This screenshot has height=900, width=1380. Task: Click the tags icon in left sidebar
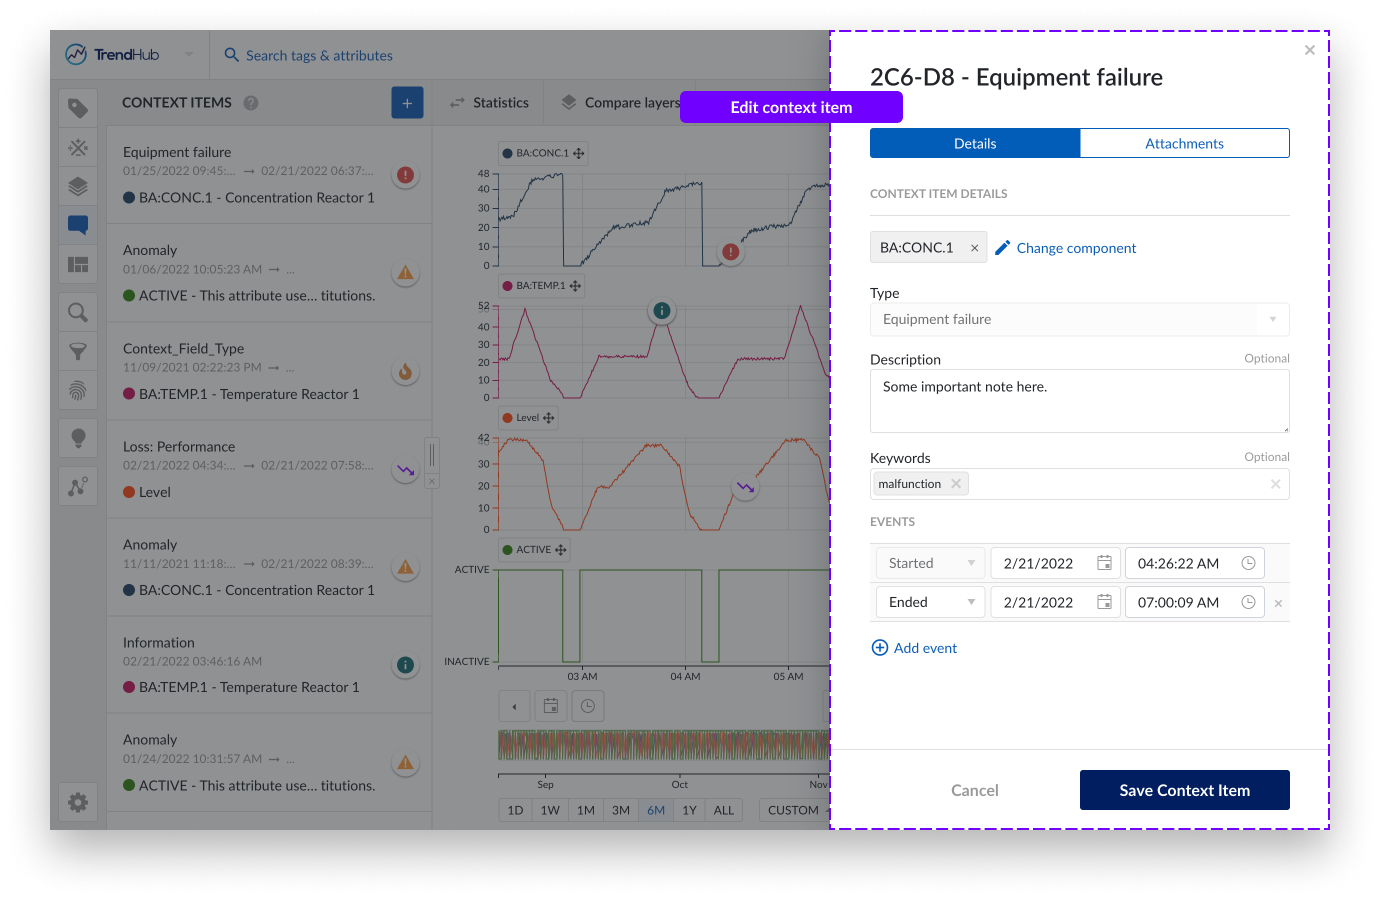(x=78, y=108)
